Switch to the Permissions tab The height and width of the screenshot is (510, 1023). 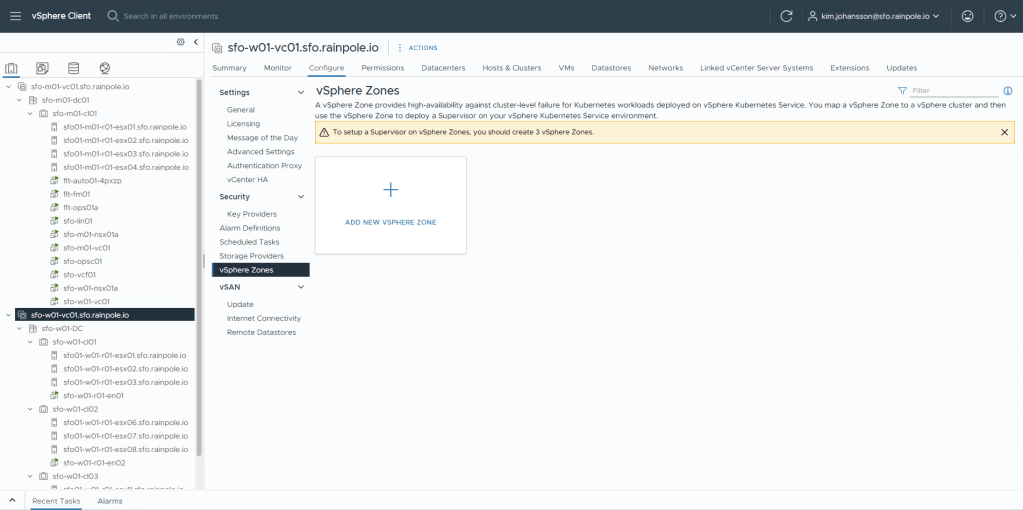pyautogui.click(x=382, y=68)
